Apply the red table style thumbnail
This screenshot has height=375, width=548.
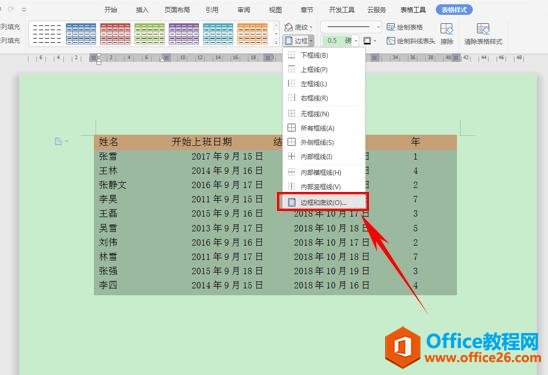[115, 34]
